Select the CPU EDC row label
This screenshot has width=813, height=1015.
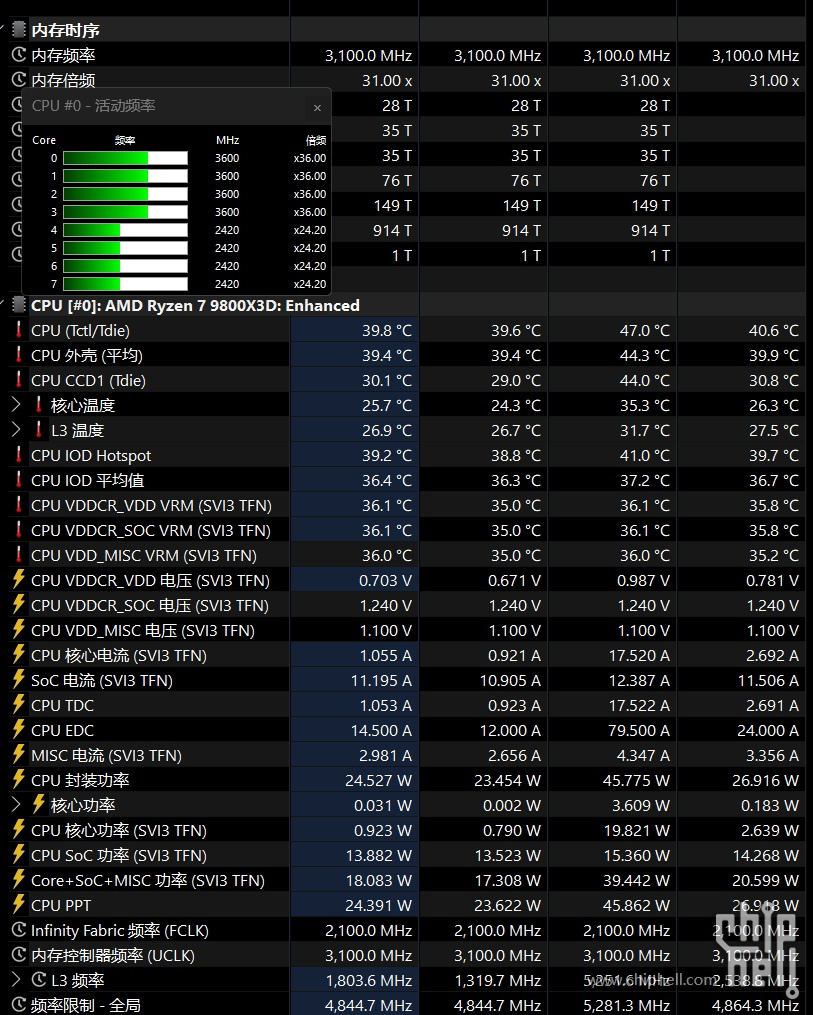pyautogui.click(x=62, y=730)
